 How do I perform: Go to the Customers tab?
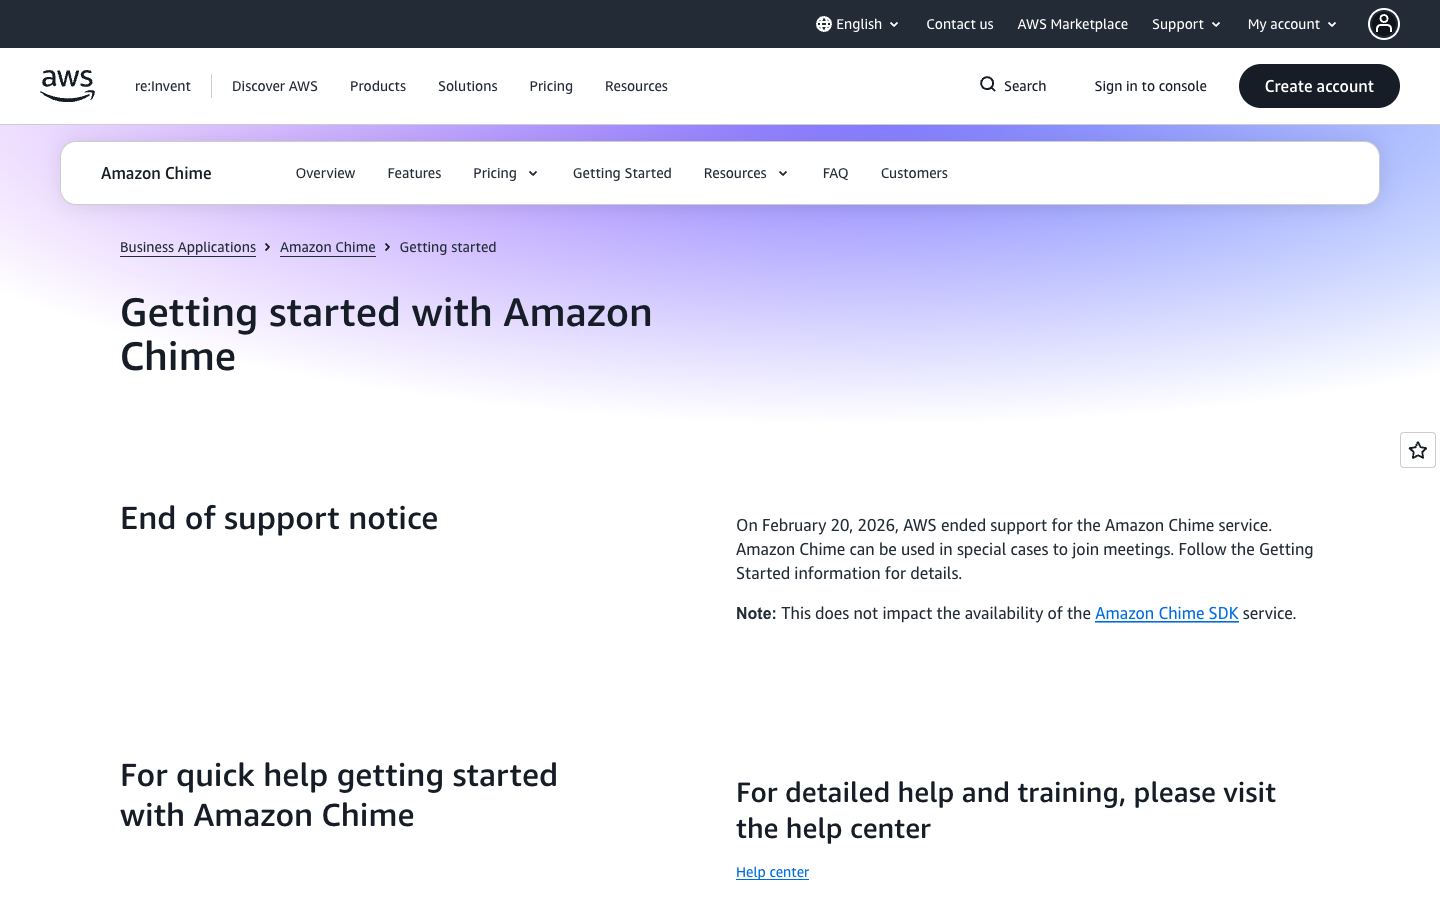click(x=914, y=173)
